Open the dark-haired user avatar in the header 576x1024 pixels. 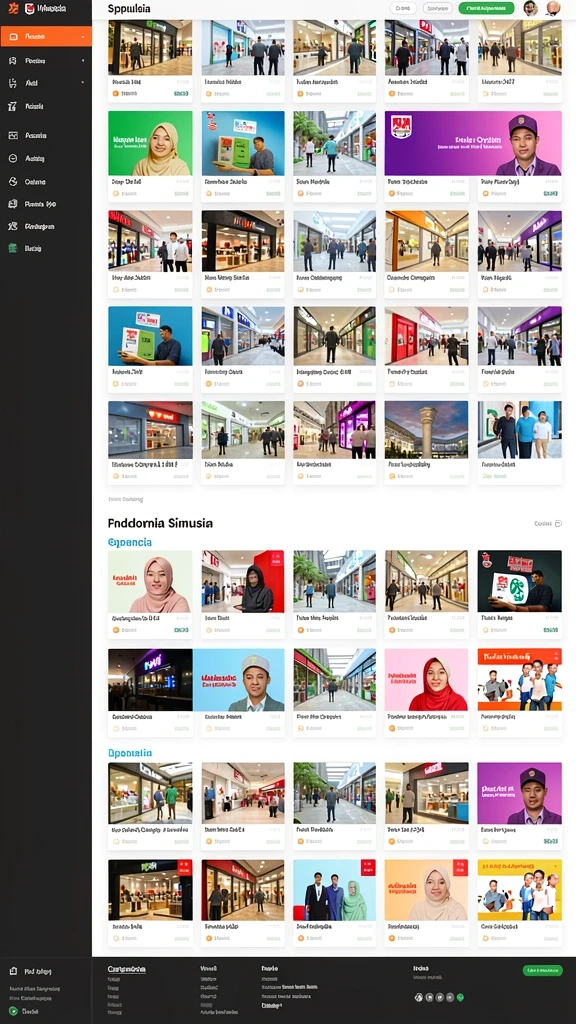[530, 8]
